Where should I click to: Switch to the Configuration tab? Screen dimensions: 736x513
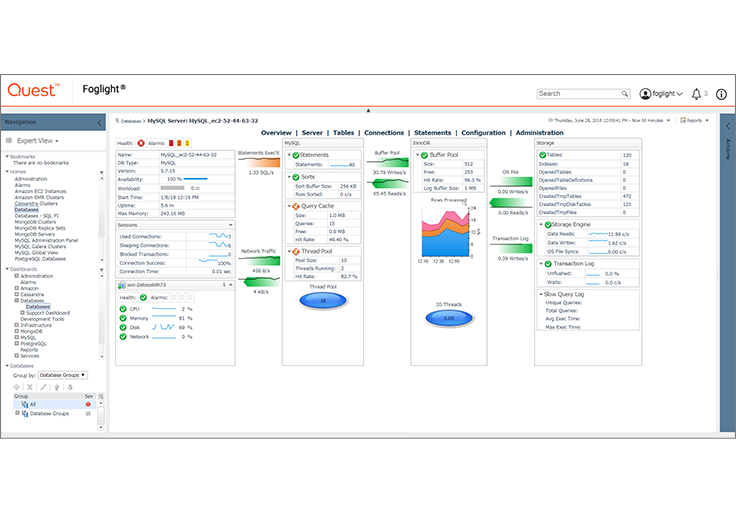click(x=483, y=133)
